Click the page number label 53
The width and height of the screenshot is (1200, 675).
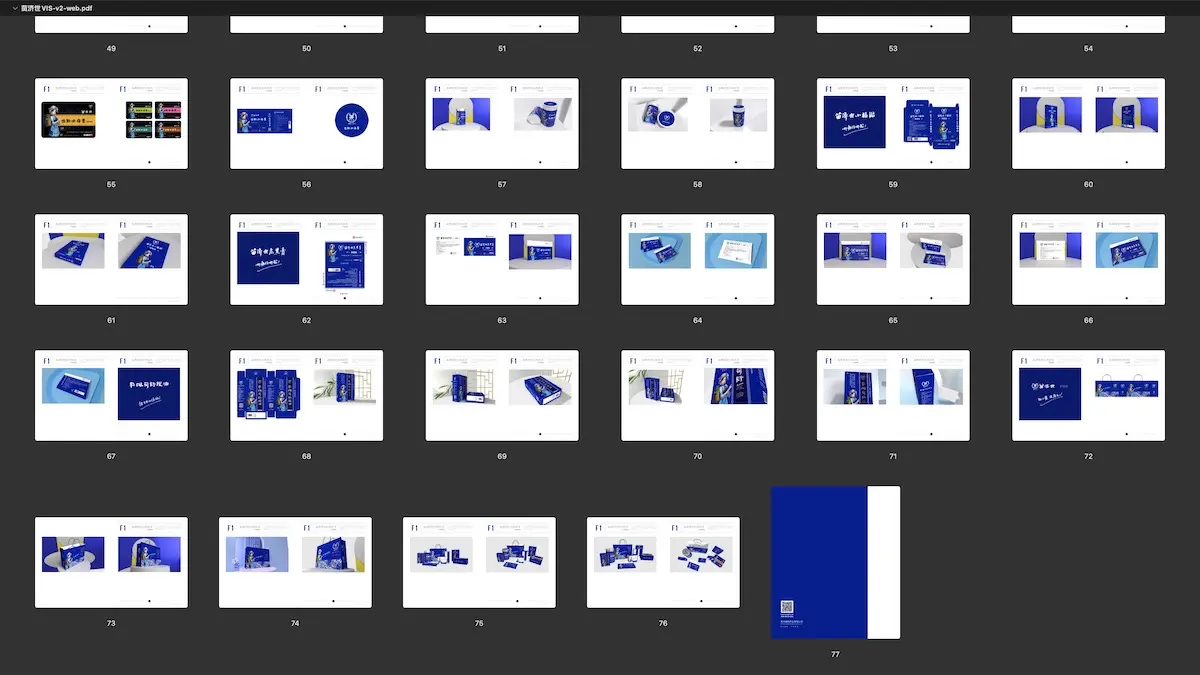point(893,48)
